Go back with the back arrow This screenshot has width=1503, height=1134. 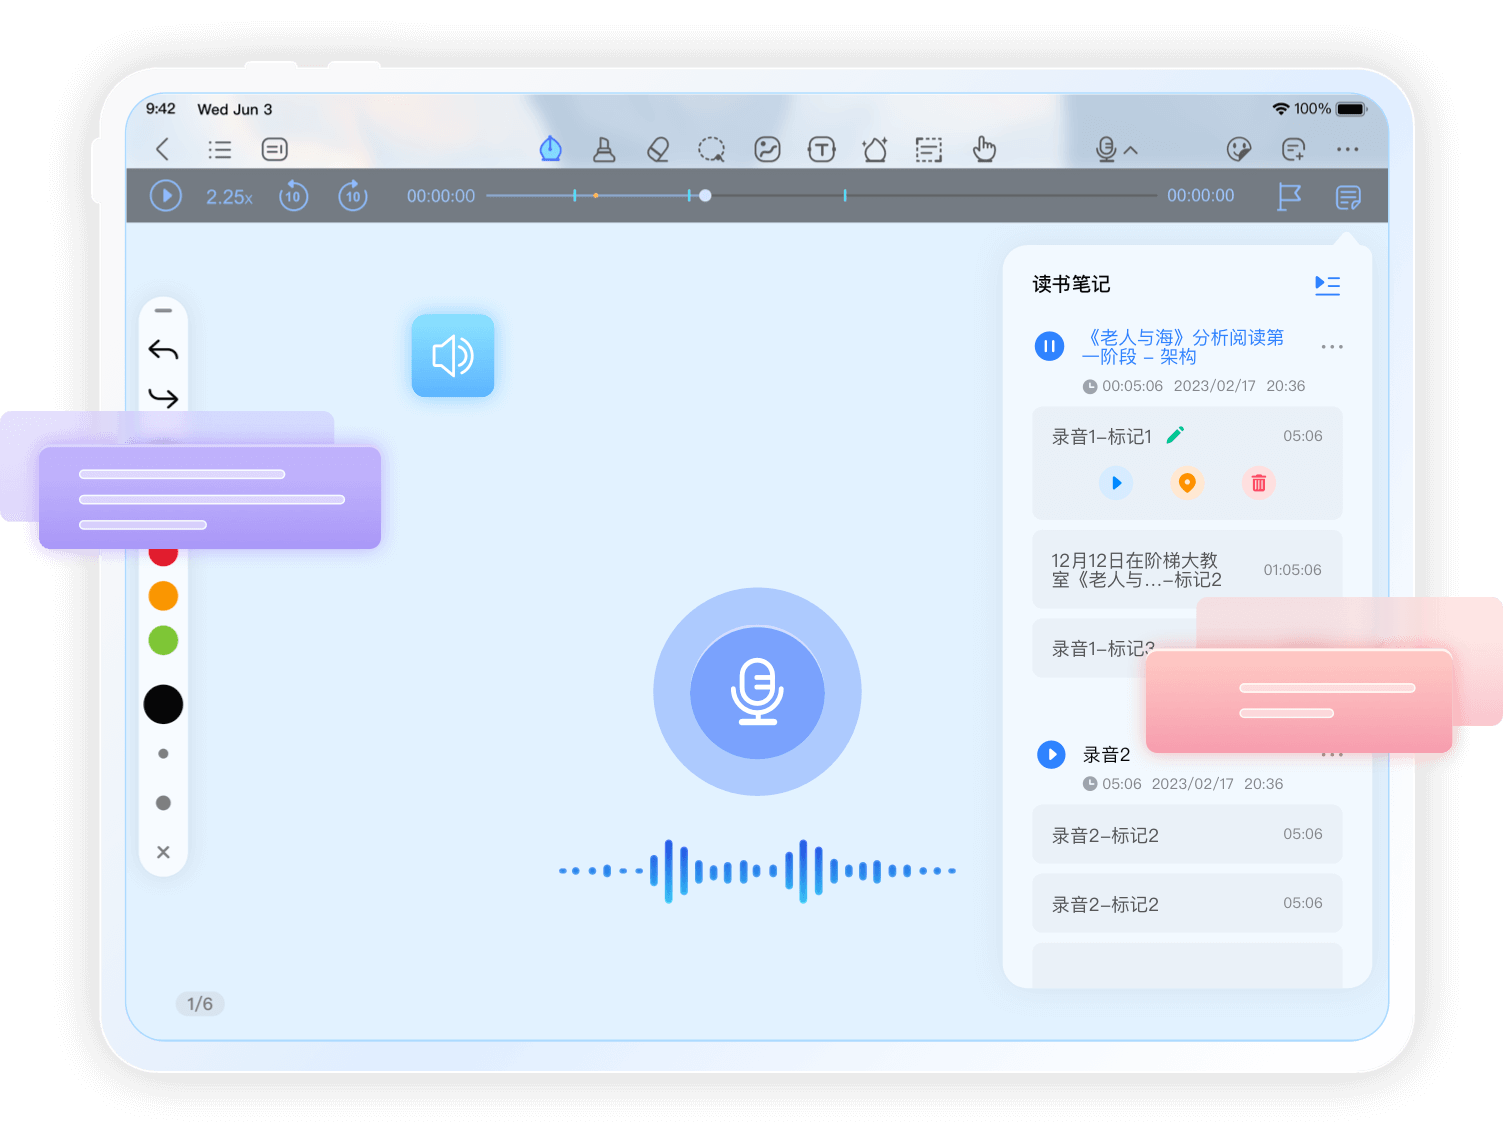pos(163,150)
